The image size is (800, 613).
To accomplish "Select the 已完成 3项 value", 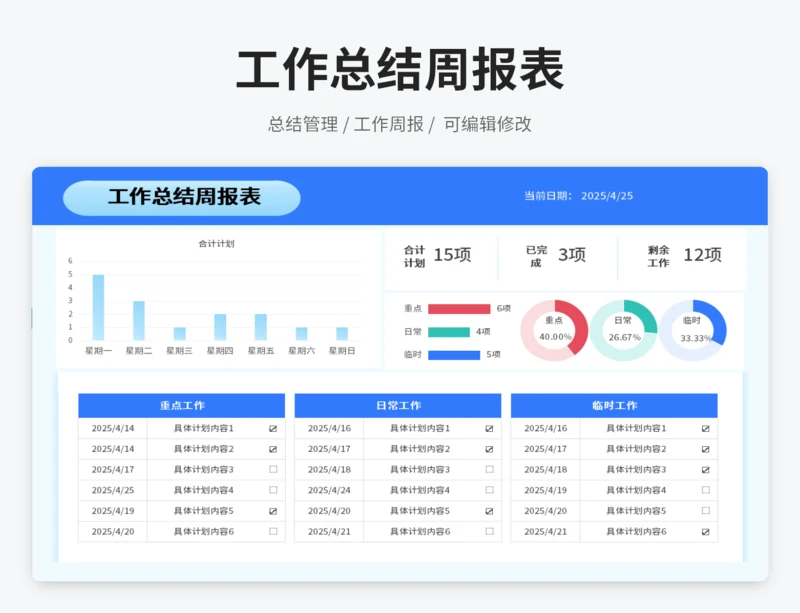I will click(571, 255).
